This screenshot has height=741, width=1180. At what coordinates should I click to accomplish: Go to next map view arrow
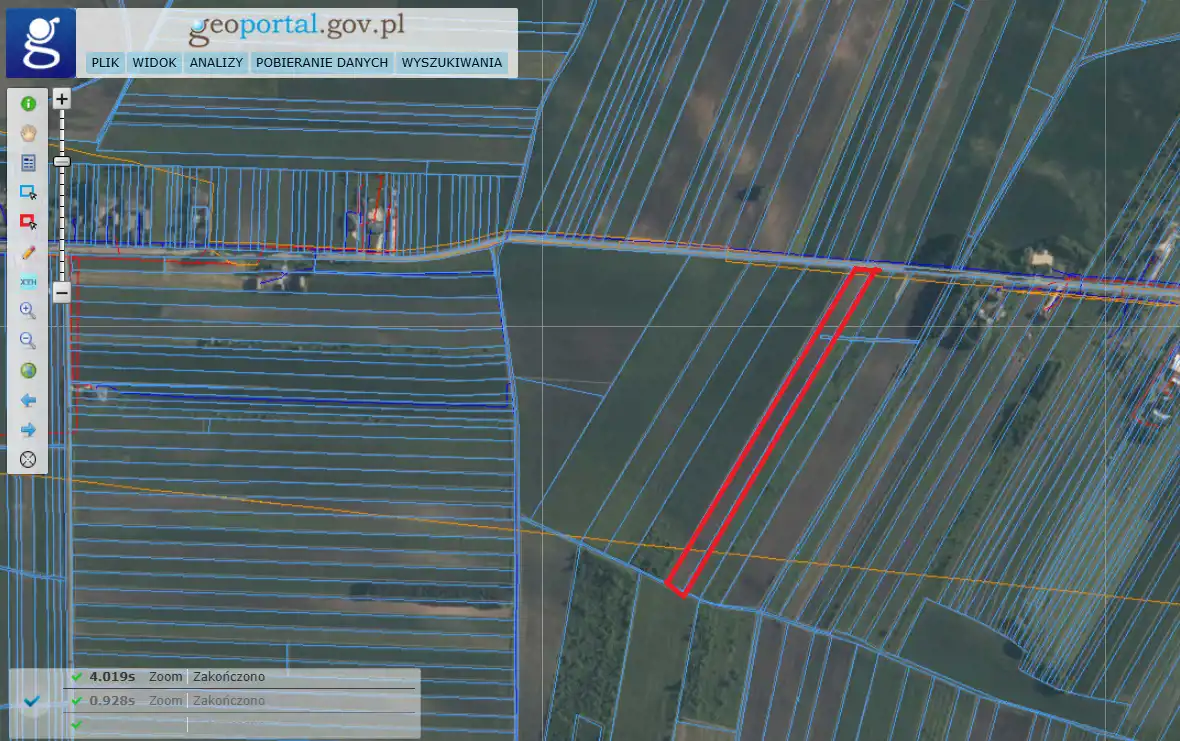tap(28, 430)
